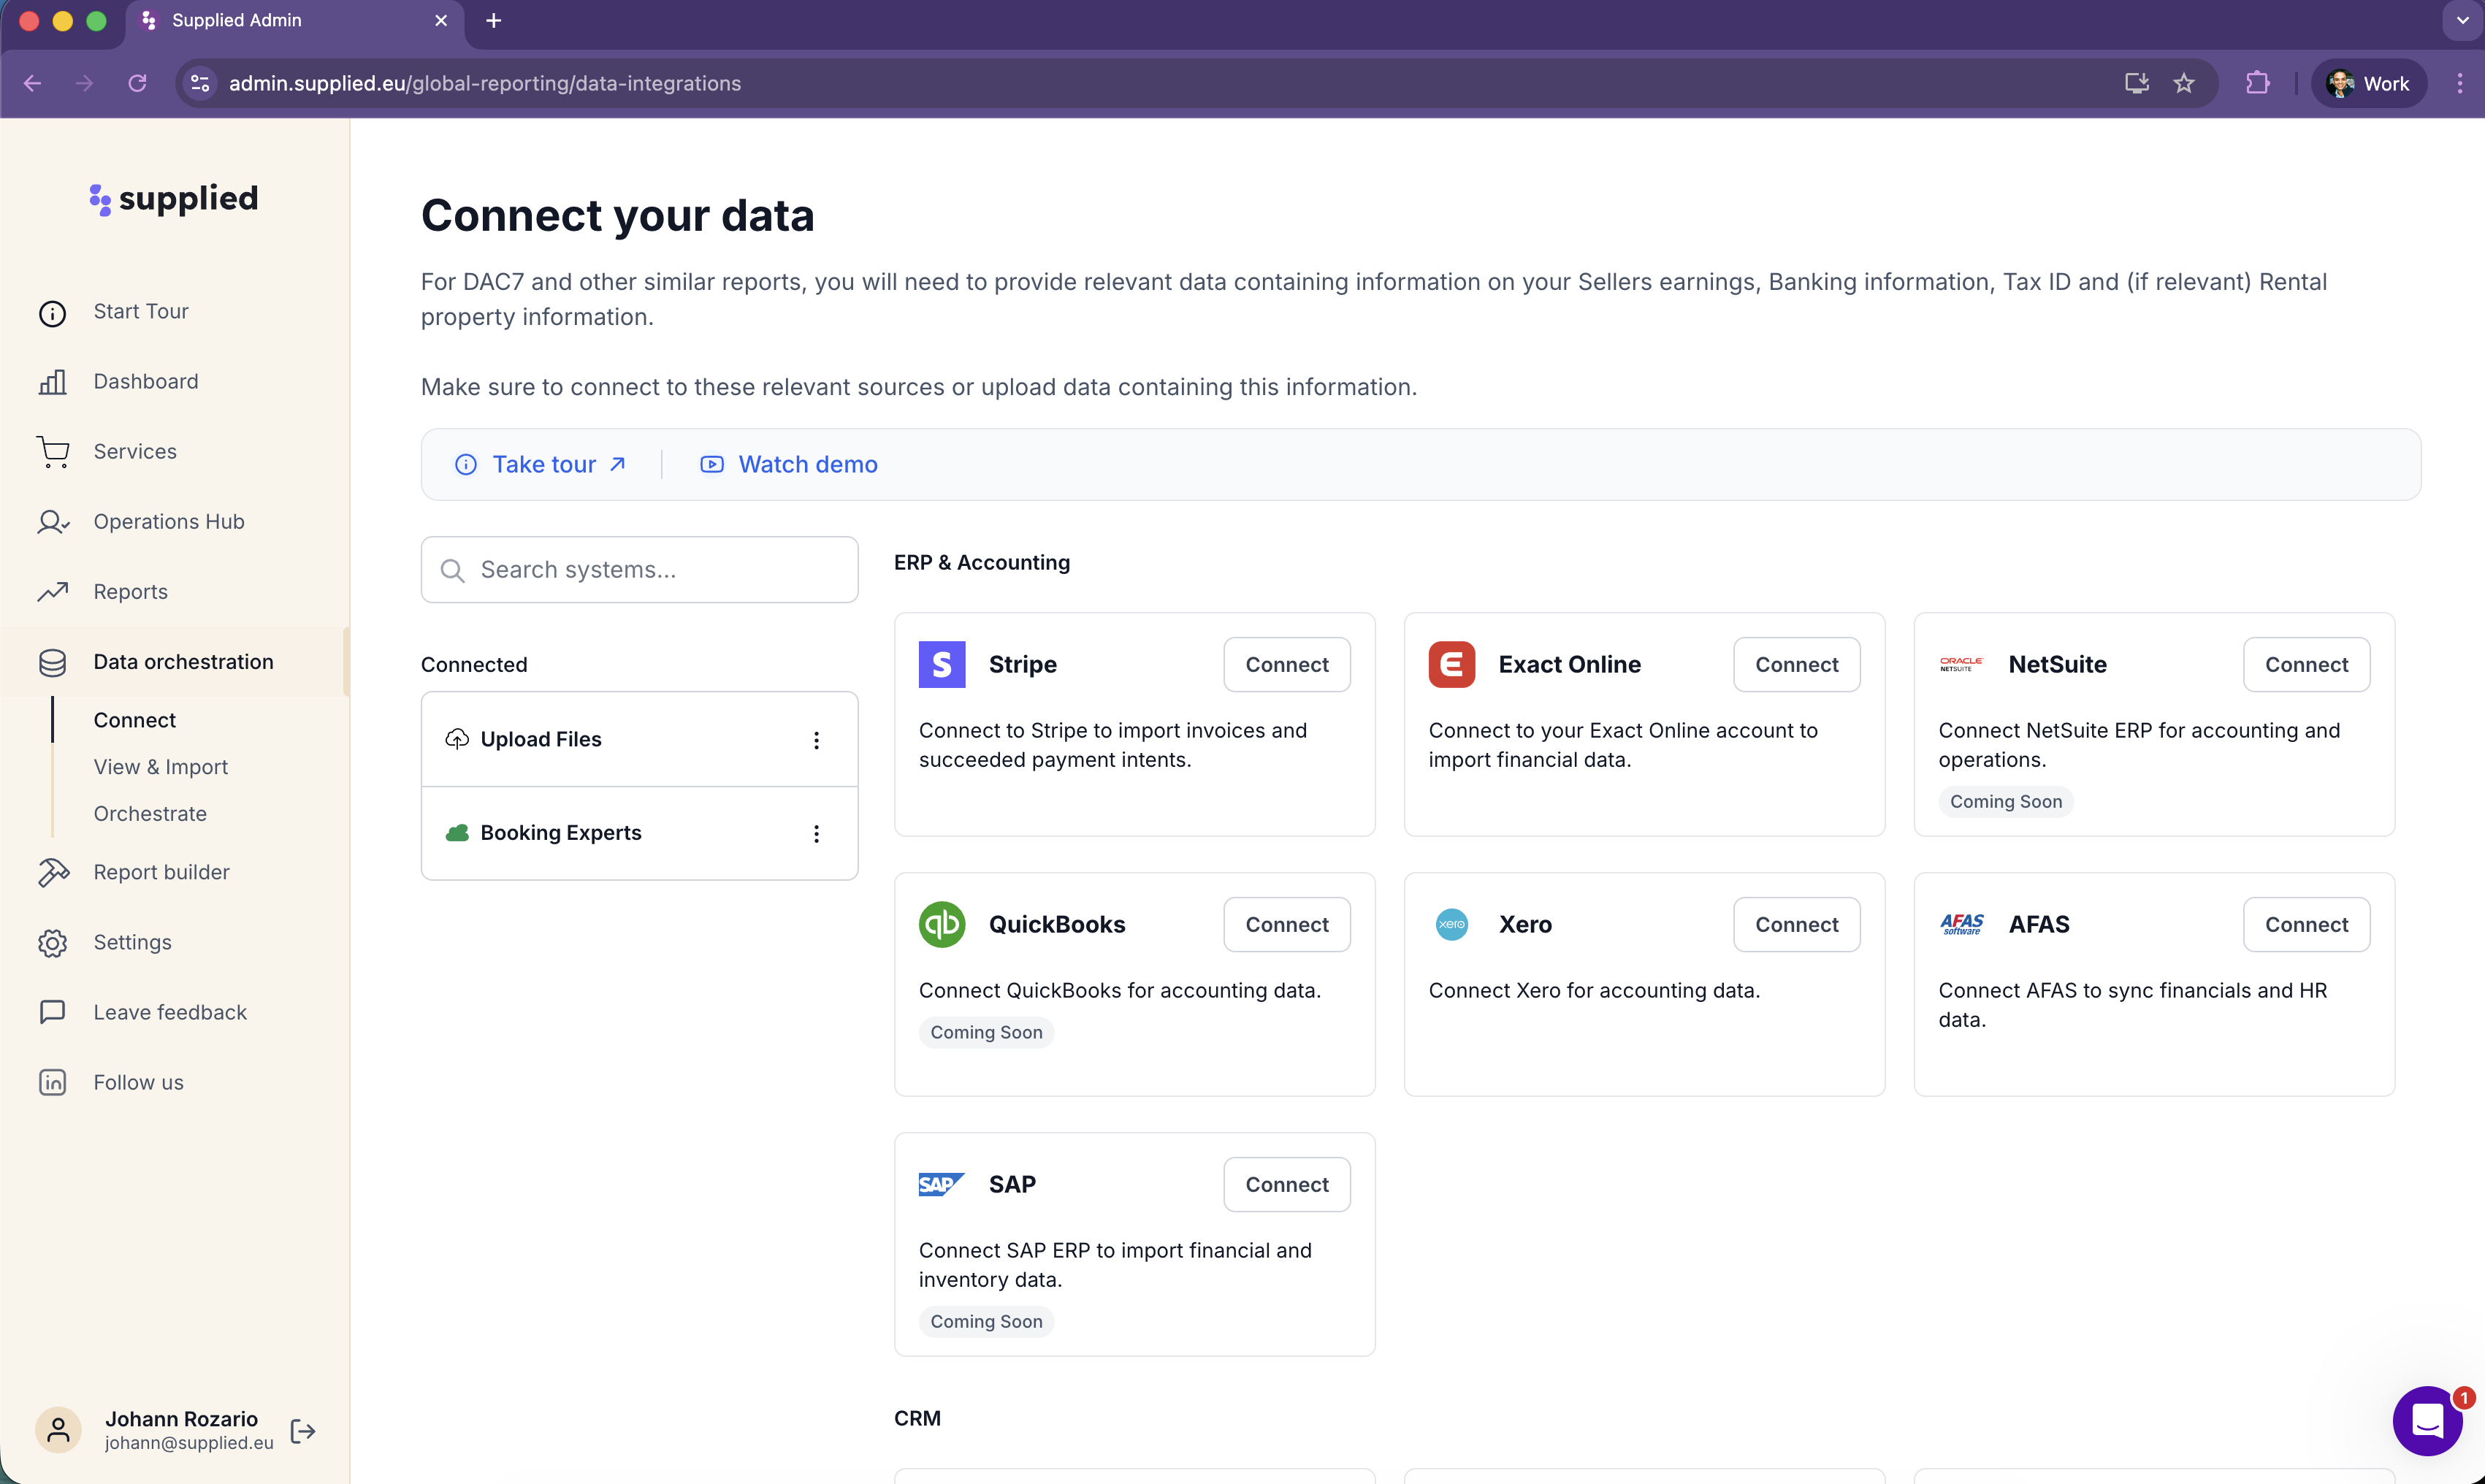Screen dimensions: 2485x1484
Task: Focus the Search systems field
Action: coord(639,570)
